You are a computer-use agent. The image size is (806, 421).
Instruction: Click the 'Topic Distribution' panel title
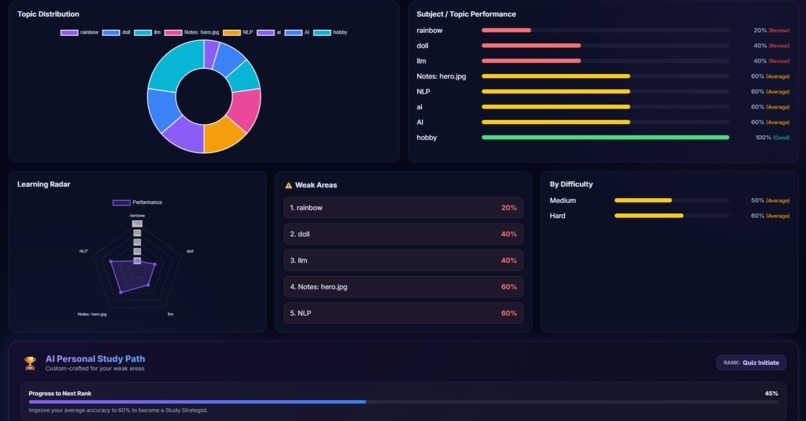point(48,14)
